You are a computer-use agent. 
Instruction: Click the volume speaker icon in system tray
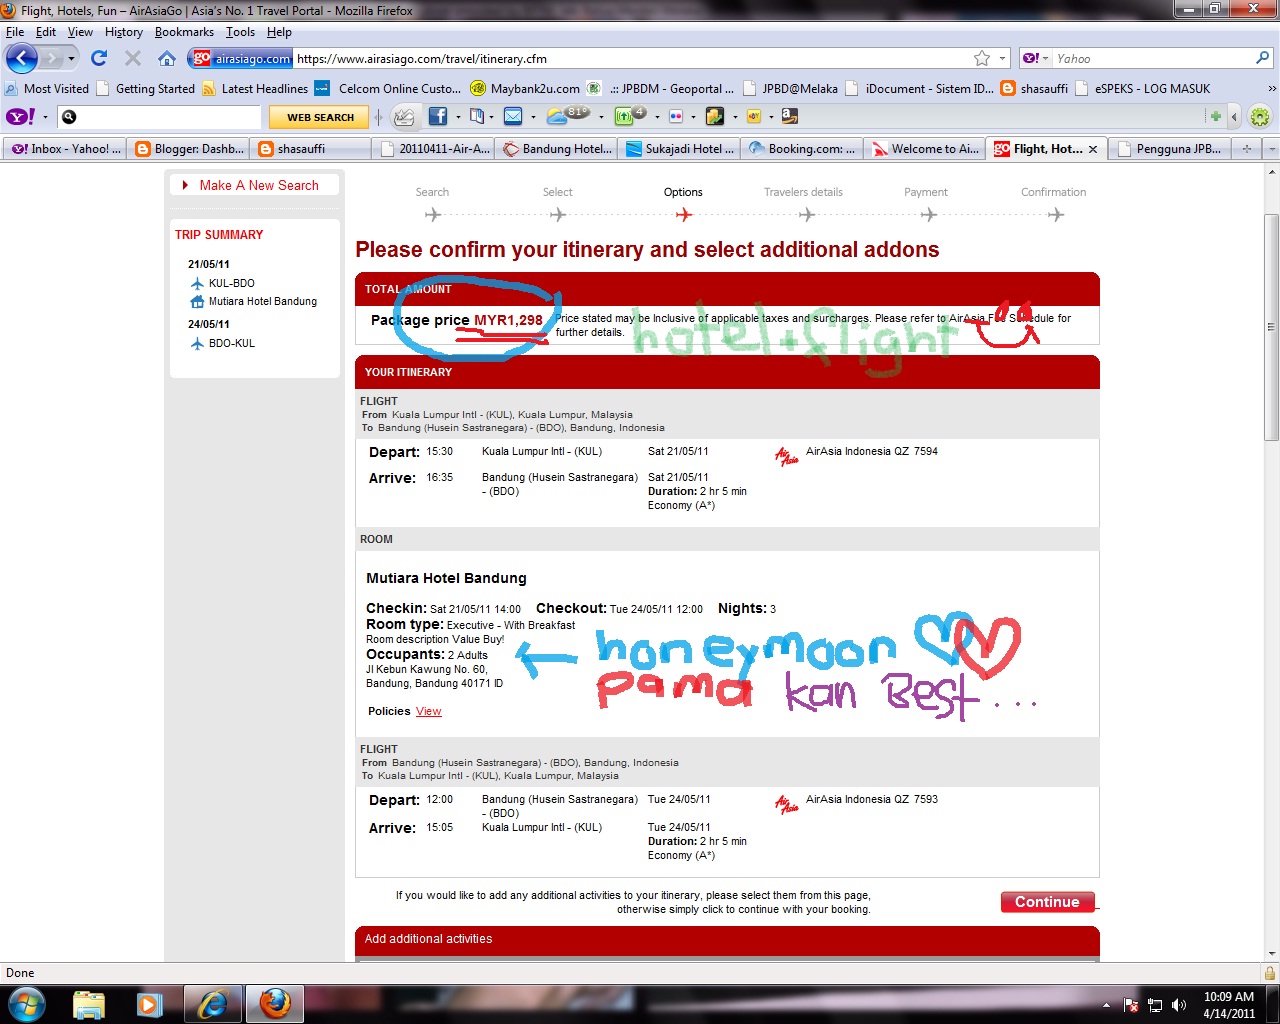click(1179, 1005)
